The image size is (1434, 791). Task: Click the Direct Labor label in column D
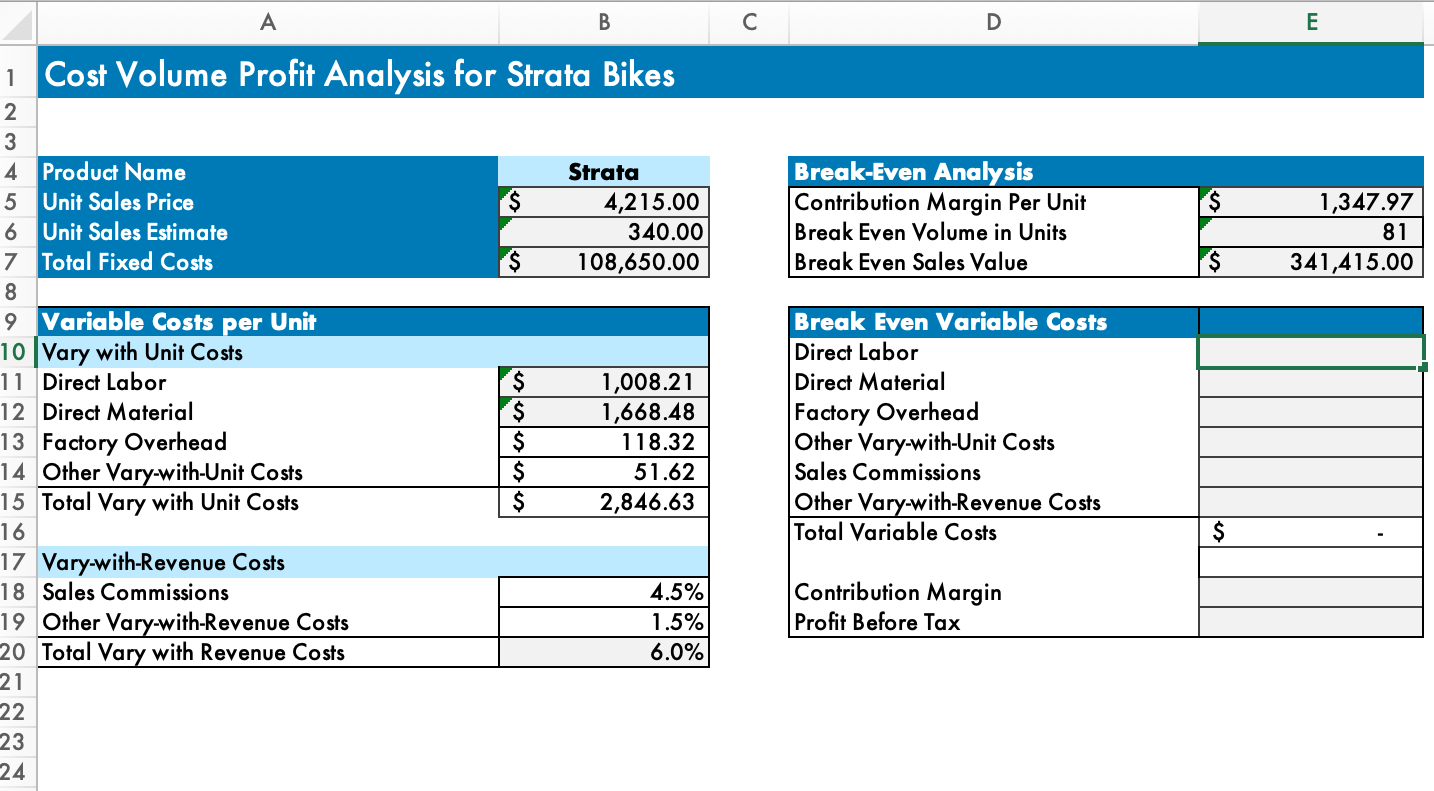click(x=856, y=352)
